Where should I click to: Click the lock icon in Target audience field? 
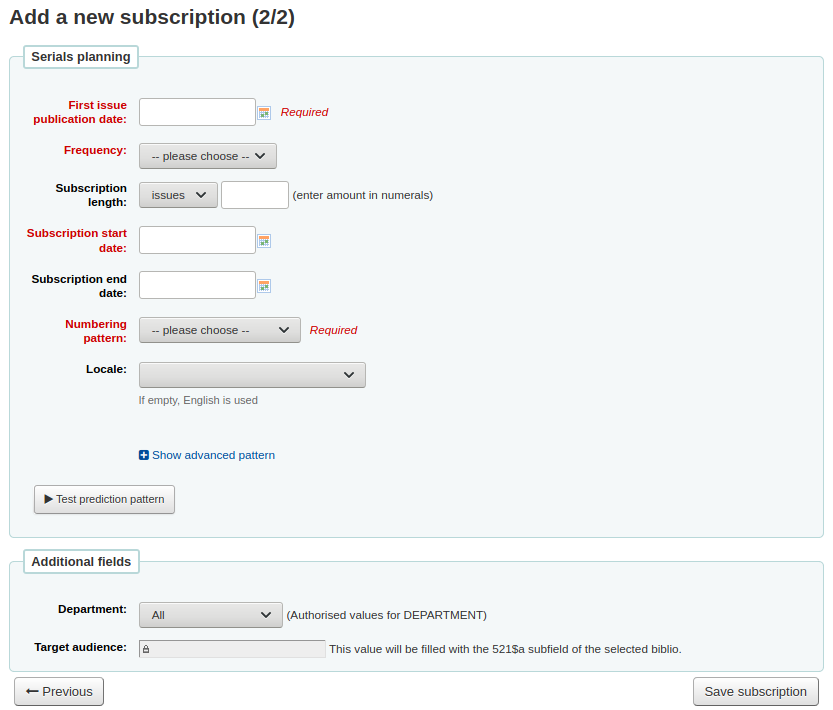pyautogui.click(x=147, y=648)
